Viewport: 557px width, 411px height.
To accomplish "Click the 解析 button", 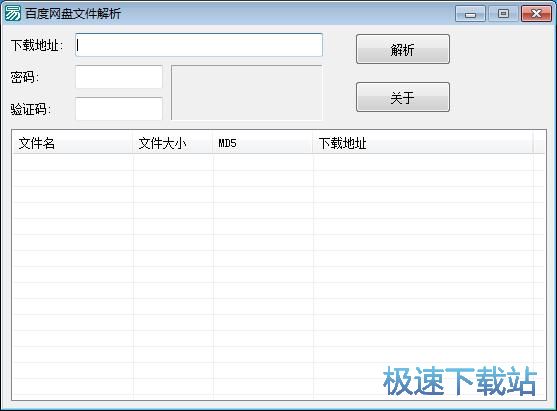I will 403,49.
